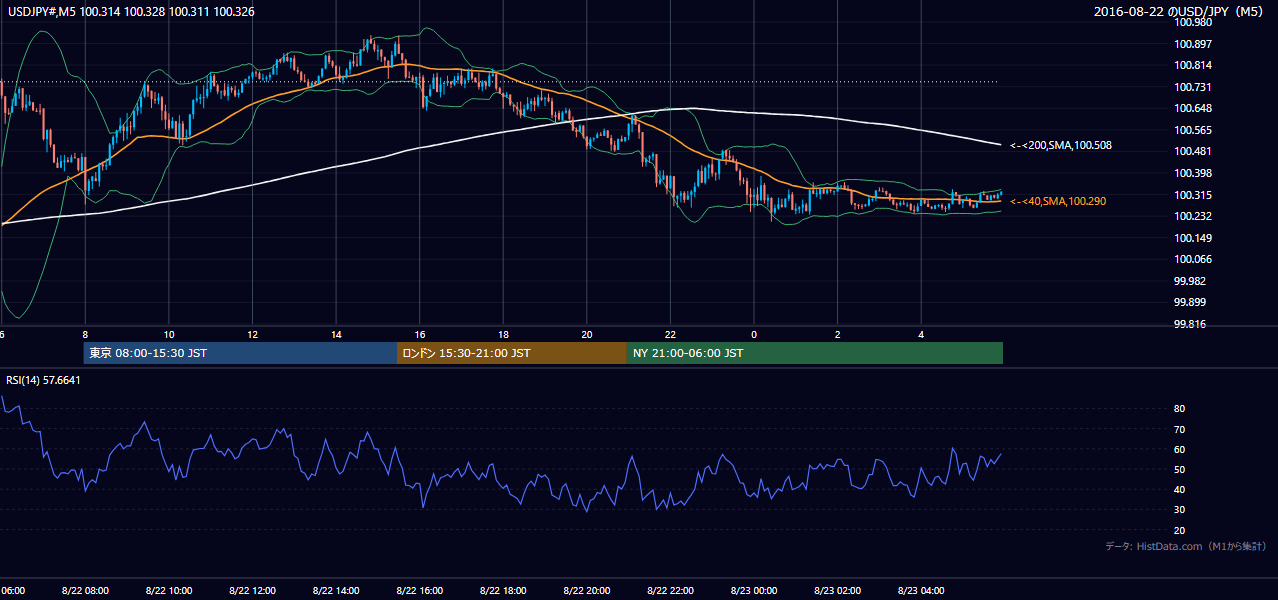Click RSI scale value 40
Viewport: 1278px width, 600px height.
pos(1179,490)
